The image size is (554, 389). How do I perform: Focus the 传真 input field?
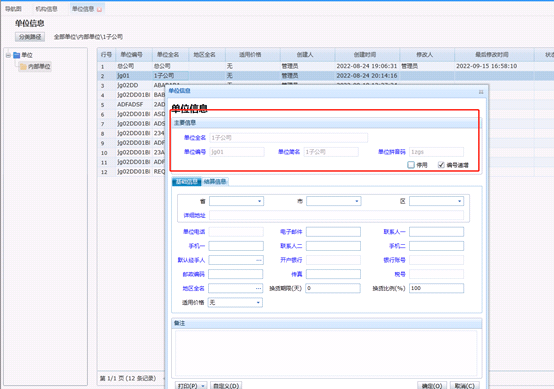(x=333, y=274)
